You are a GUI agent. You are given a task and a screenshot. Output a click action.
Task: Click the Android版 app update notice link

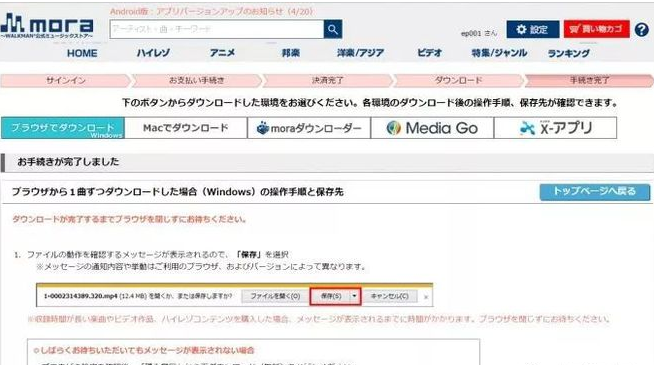tap(211, 11)
